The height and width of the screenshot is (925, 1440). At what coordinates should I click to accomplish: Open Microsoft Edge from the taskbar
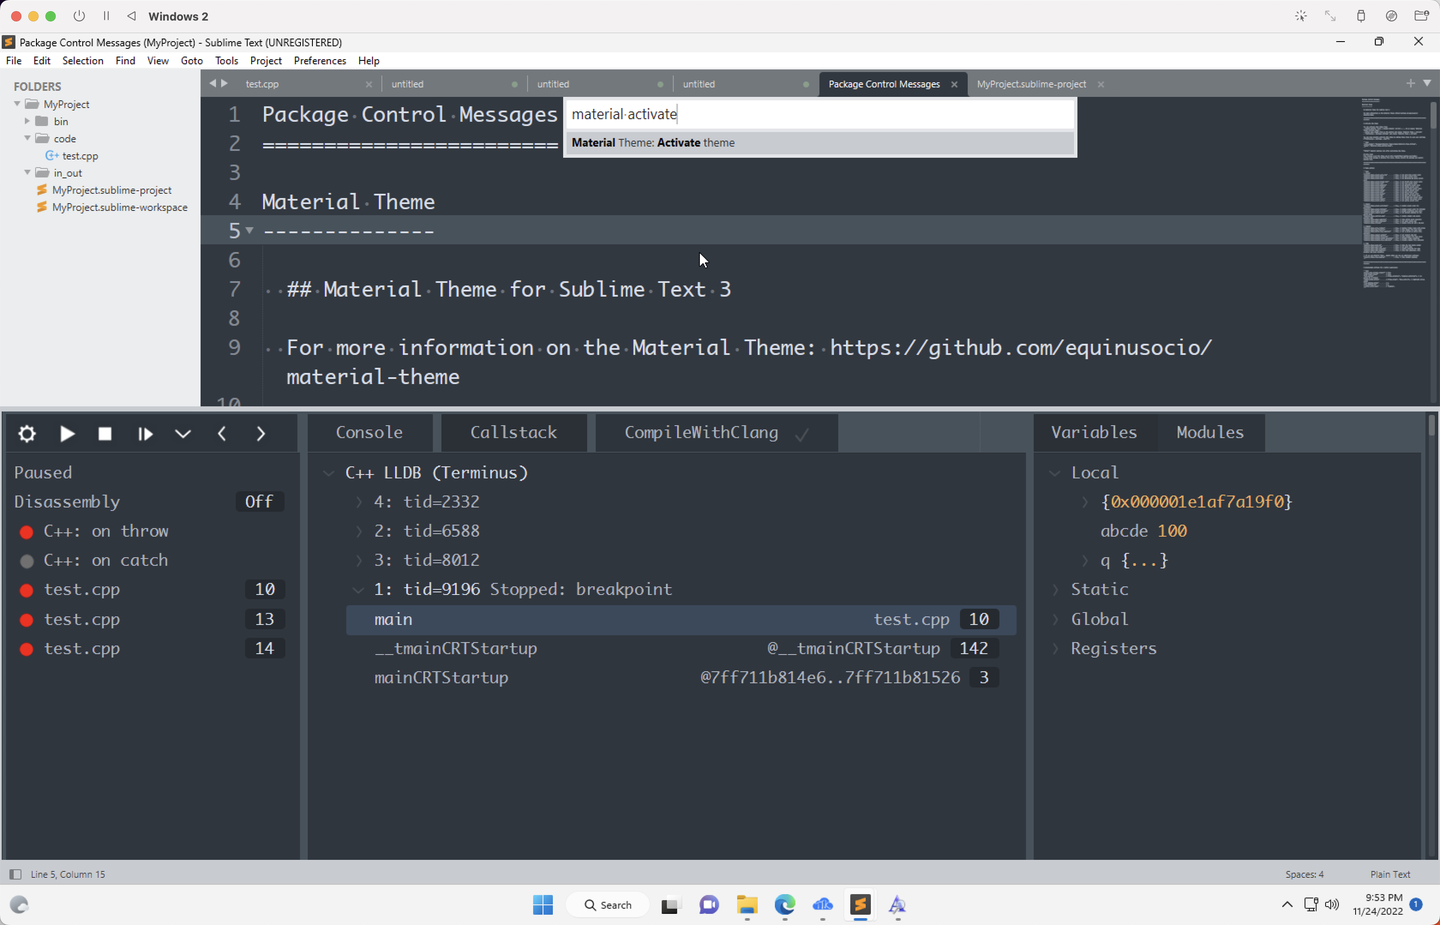pyautogui.click(x=785, y=905)
